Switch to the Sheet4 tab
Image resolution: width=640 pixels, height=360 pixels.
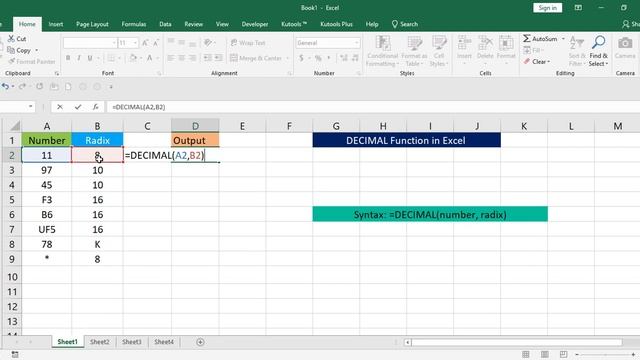point(164,342)
